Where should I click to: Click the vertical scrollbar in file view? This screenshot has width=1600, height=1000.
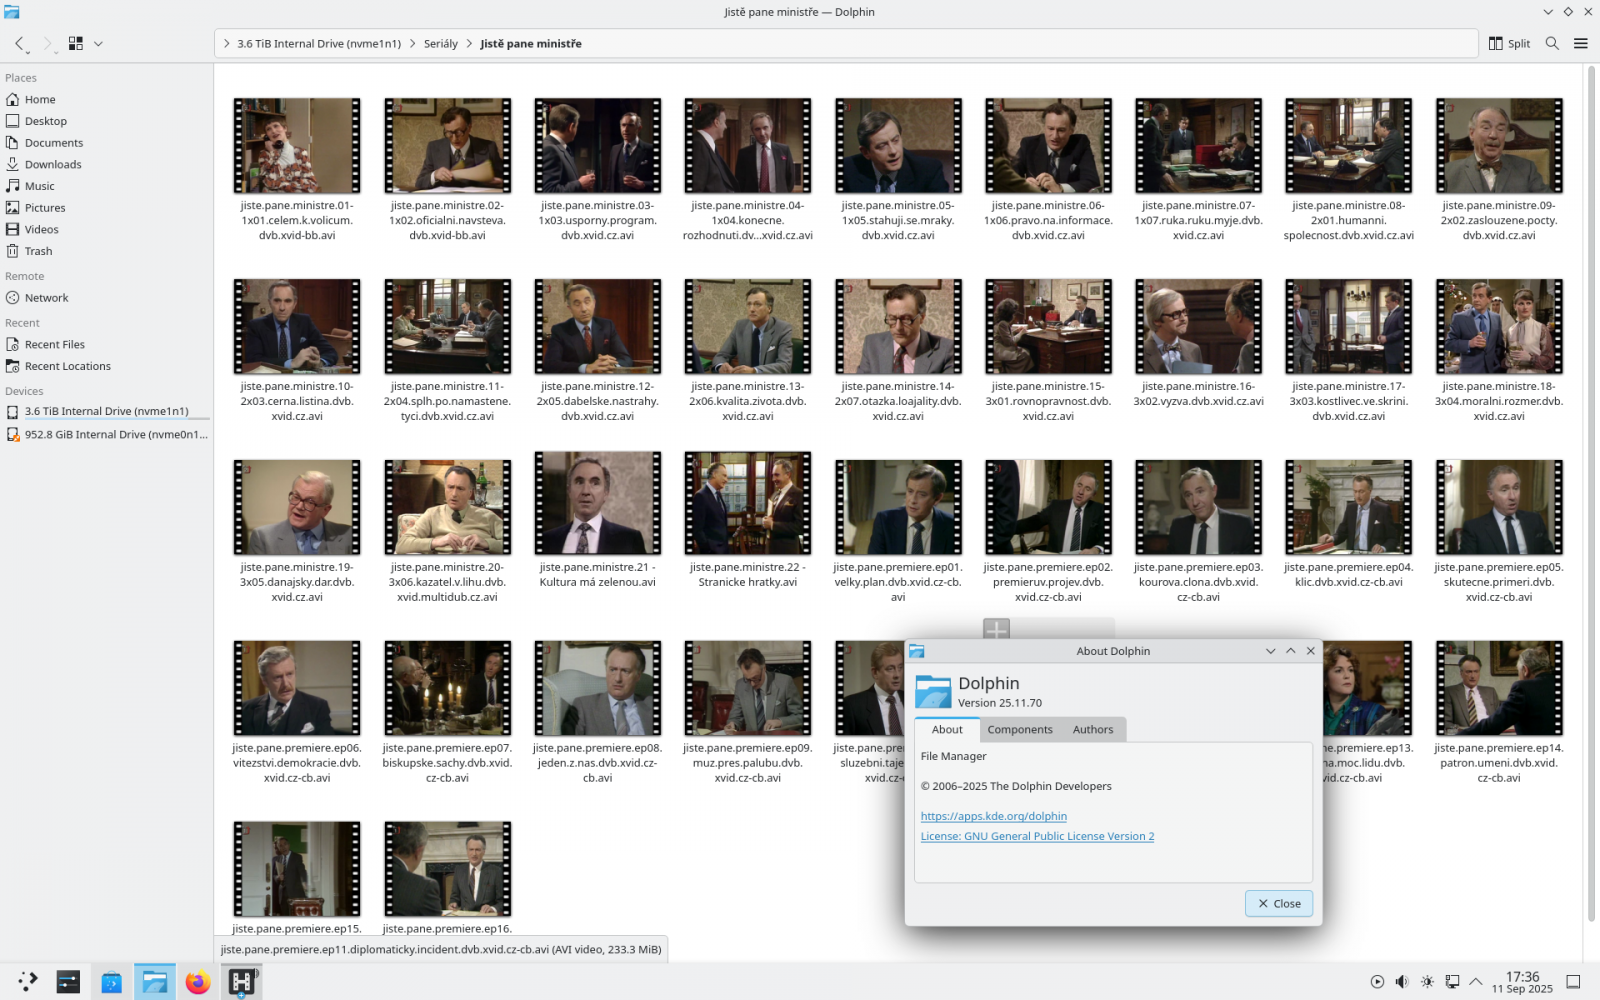click(x=1591, y=494)
